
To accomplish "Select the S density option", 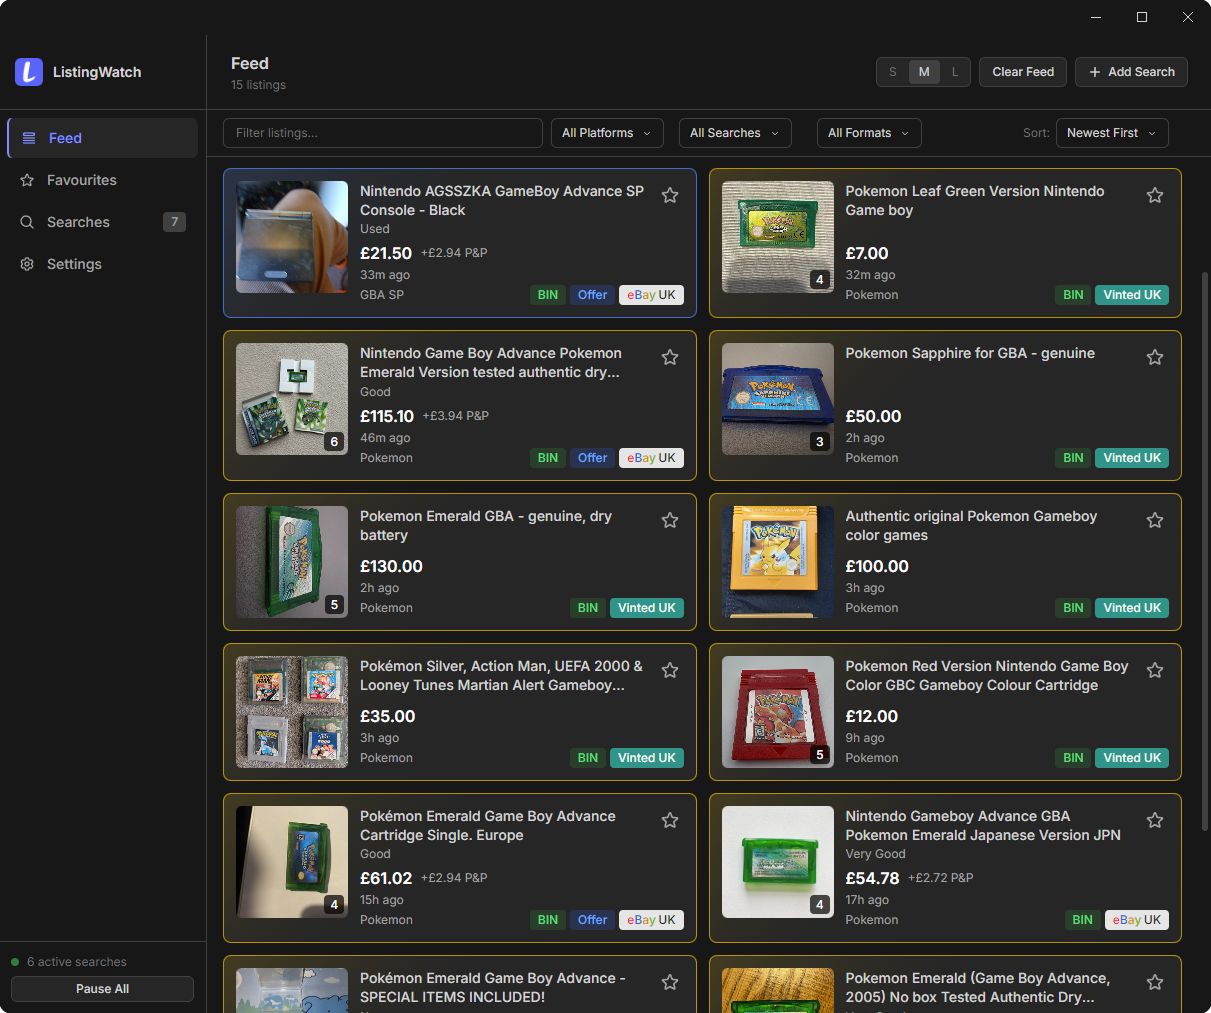I will point(893,72).
